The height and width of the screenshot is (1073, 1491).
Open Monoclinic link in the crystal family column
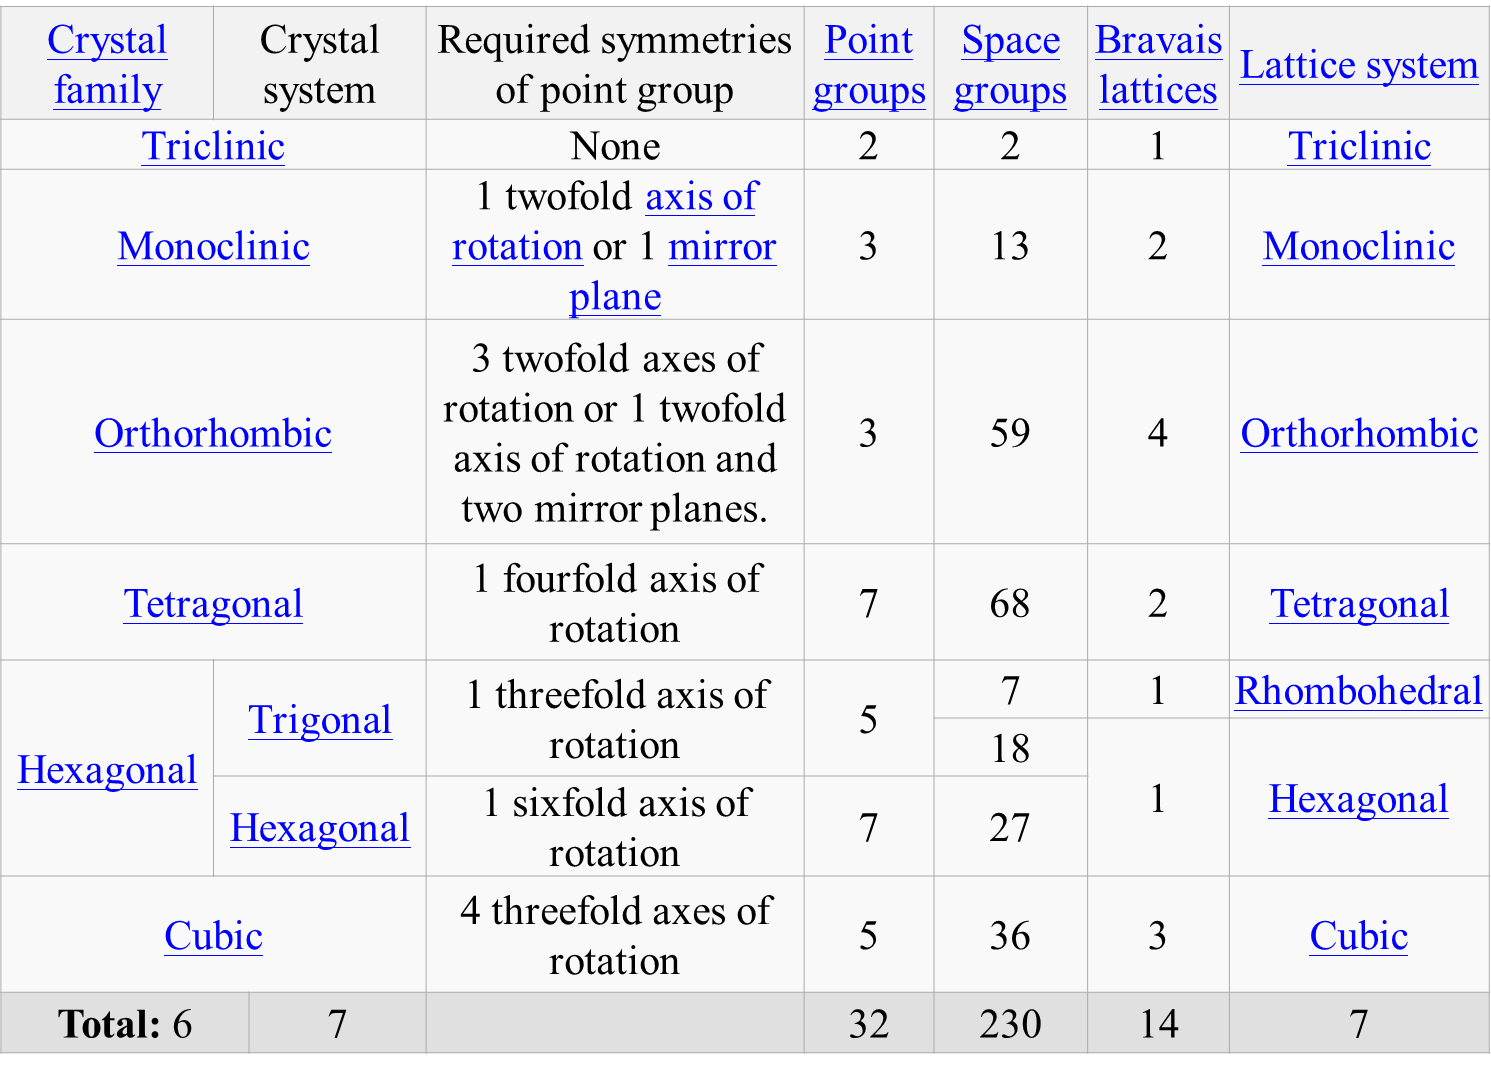point(213,246)
